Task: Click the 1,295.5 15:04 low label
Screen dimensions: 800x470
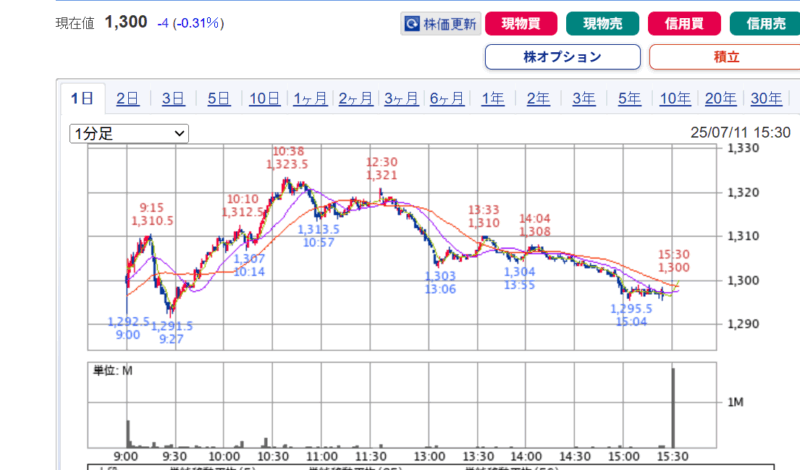Action: [x=631, y=315]
